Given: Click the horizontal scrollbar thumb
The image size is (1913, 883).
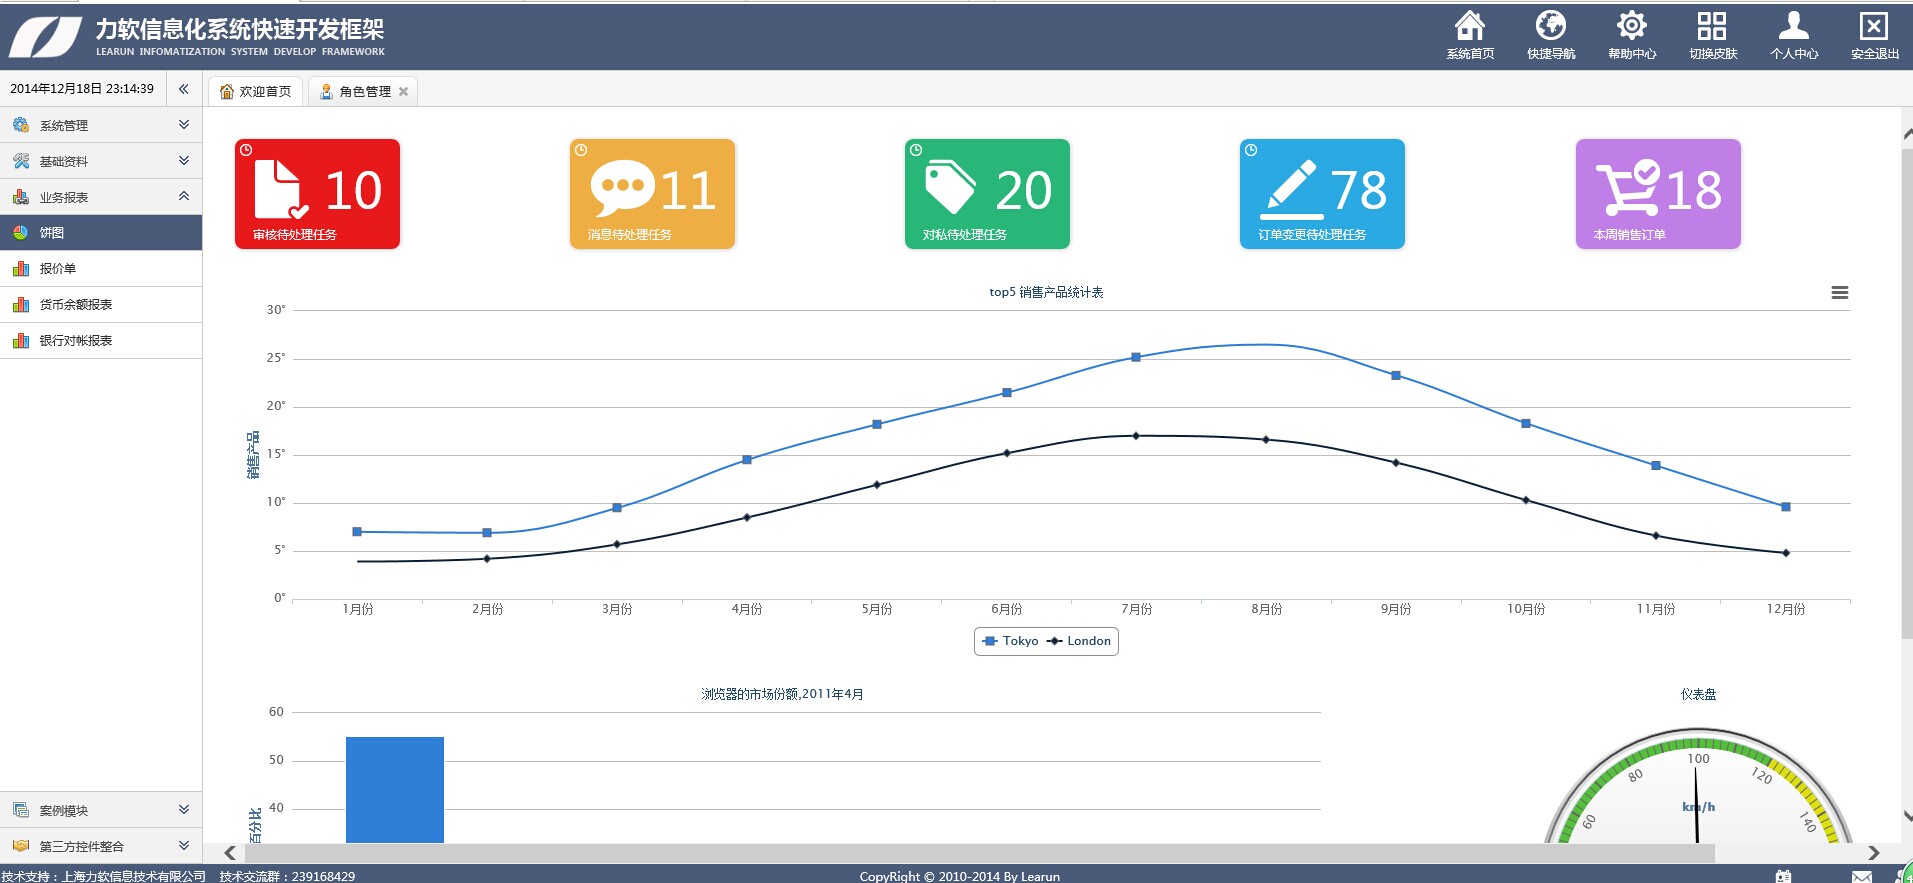Looking at the screenshot, I should pos(978,853).
